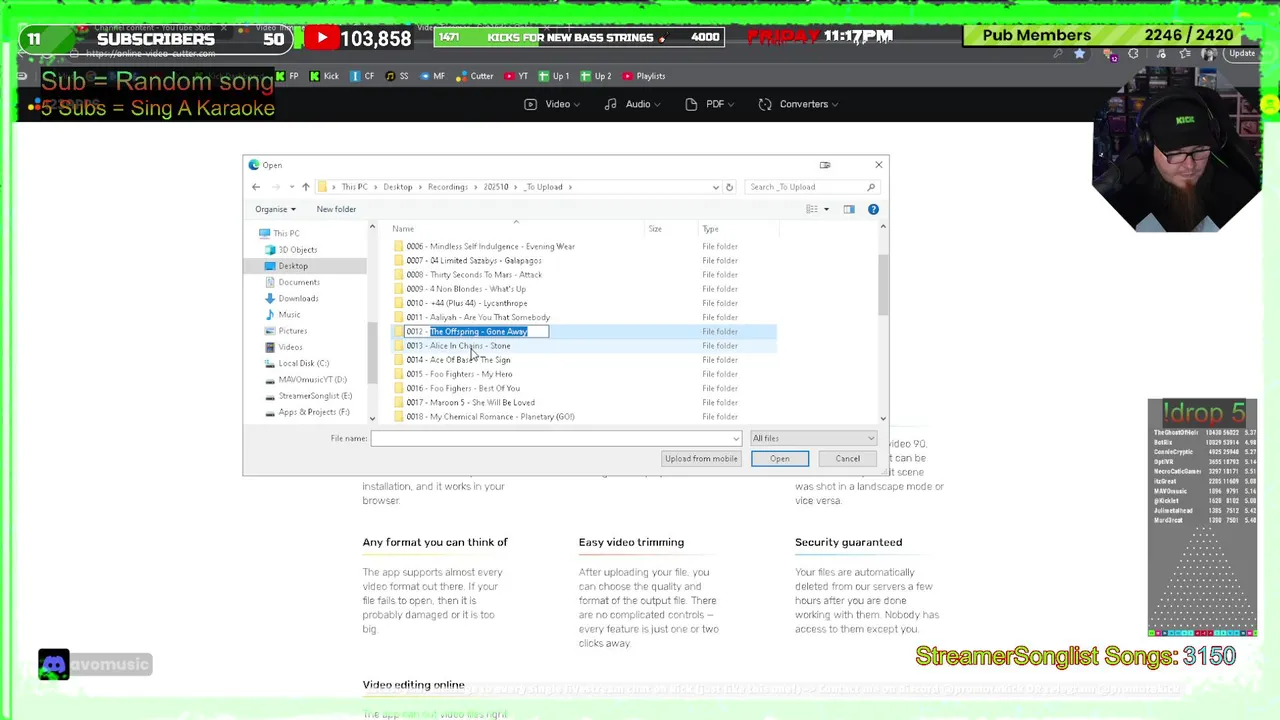
Task: Select Local Disk (C:) drive
Action: pyautogui.click(x=303, y=363)
